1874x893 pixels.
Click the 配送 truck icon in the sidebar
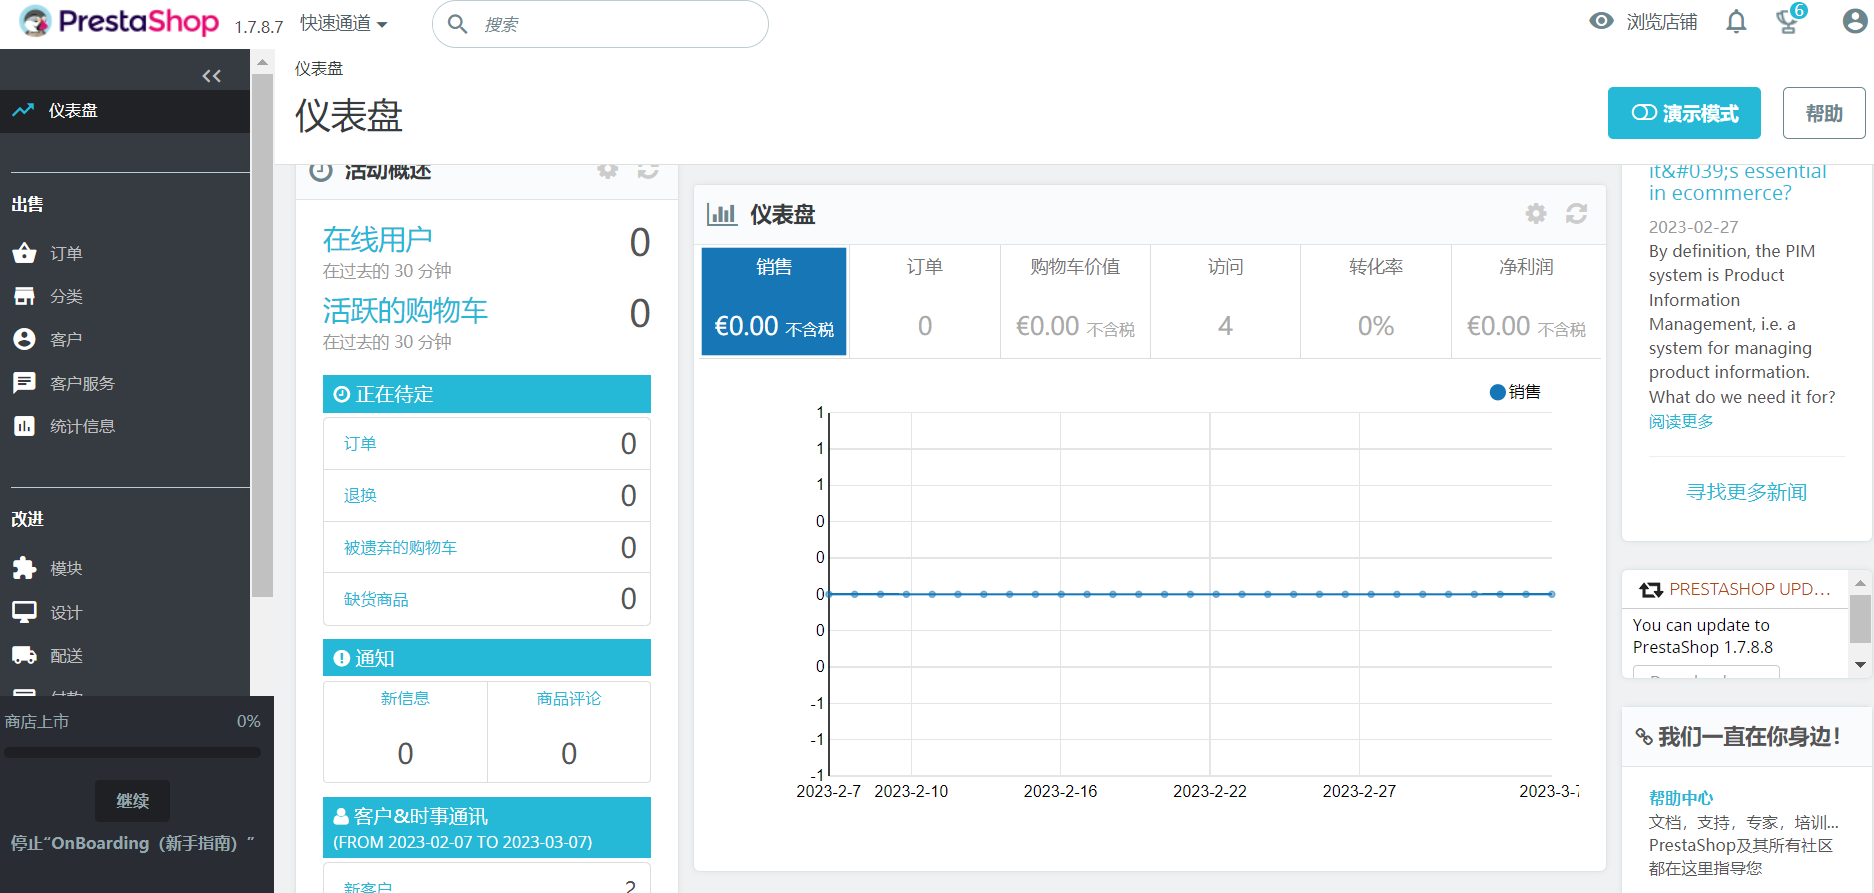pyautogui.click(x=25, y=655)
